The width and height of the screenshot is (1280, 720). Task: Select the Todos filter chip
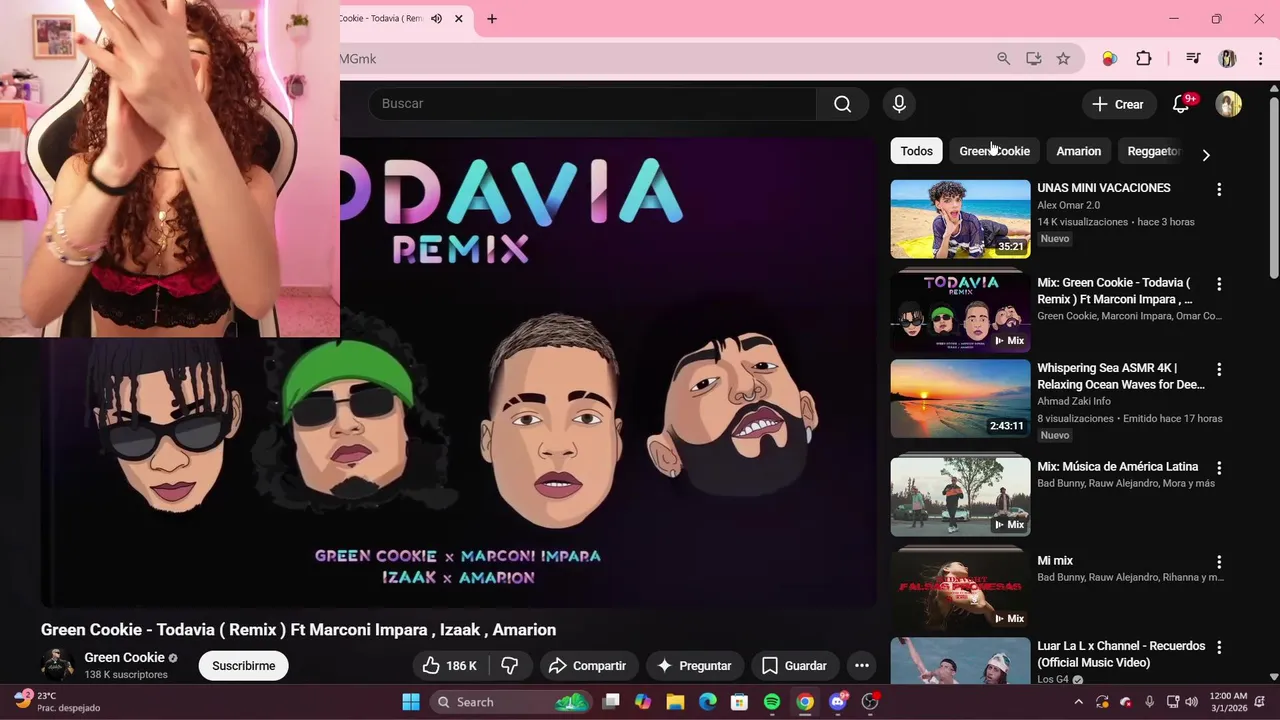click(916, 151)
